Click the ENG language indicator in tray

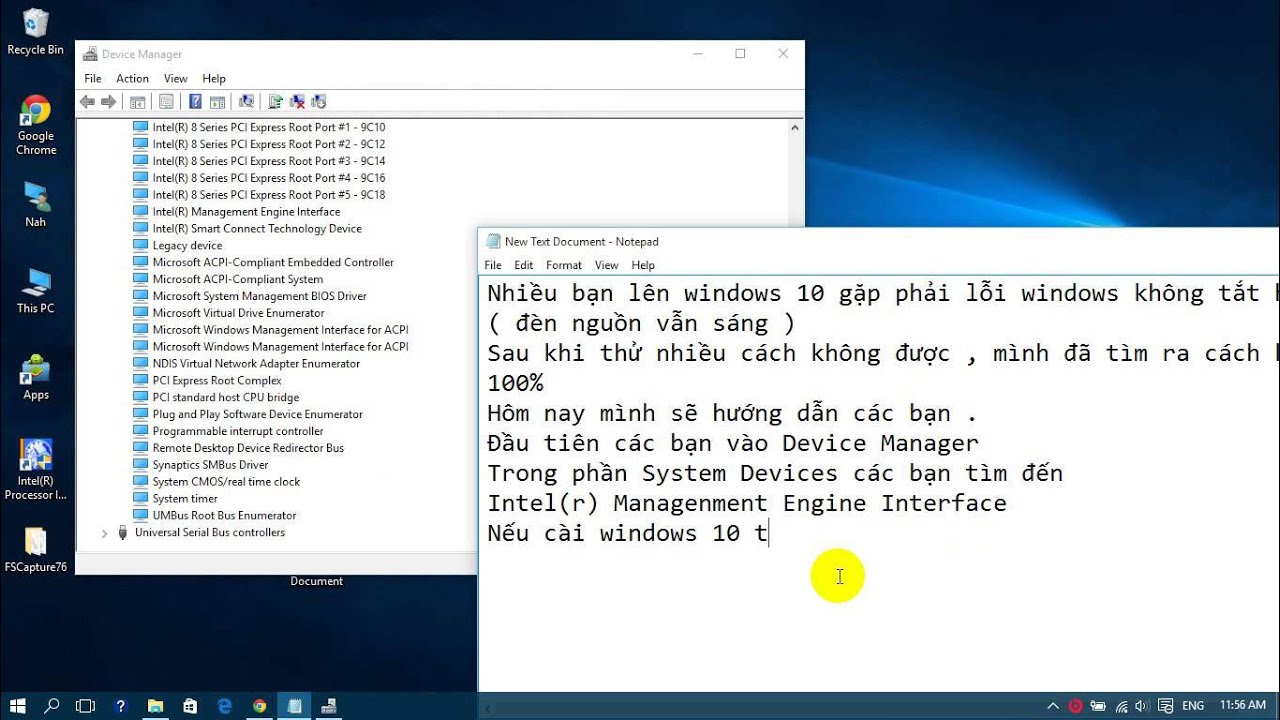click(x=1192, y=706)
